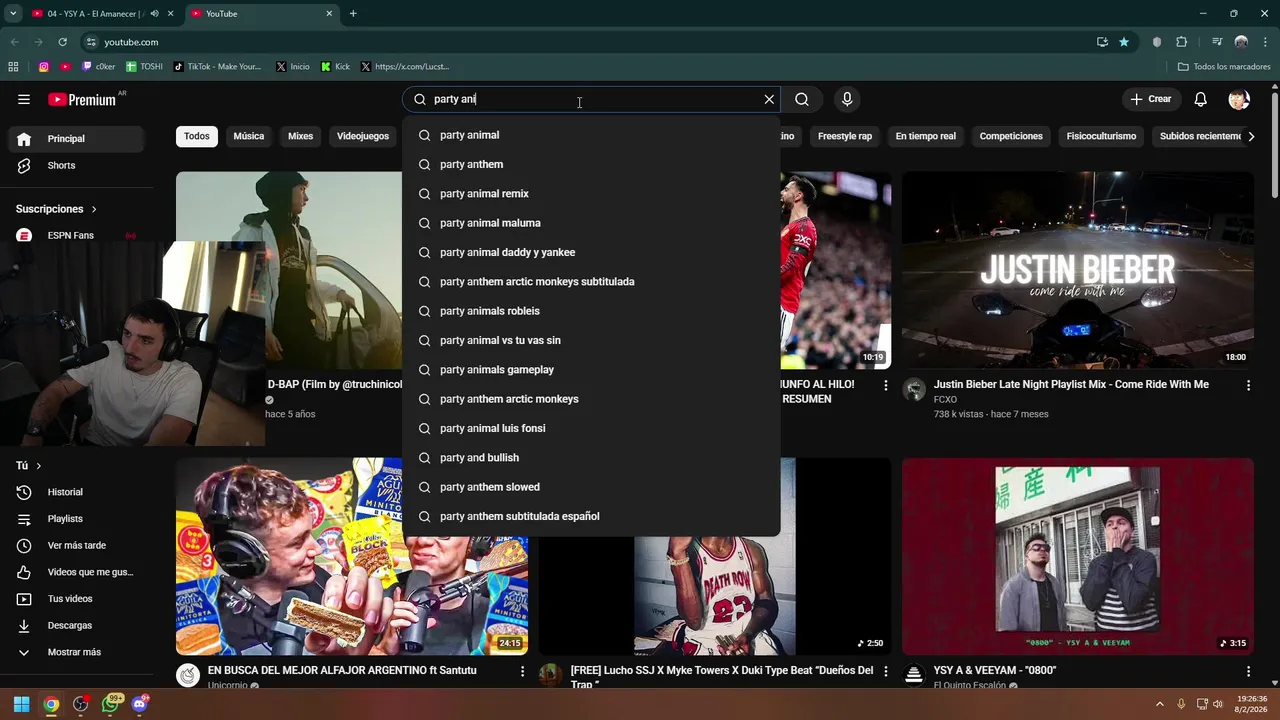This screenshot has width=1280, height=720.
Task: Go to Principal in the sidebar
Action: pos(75,139)
